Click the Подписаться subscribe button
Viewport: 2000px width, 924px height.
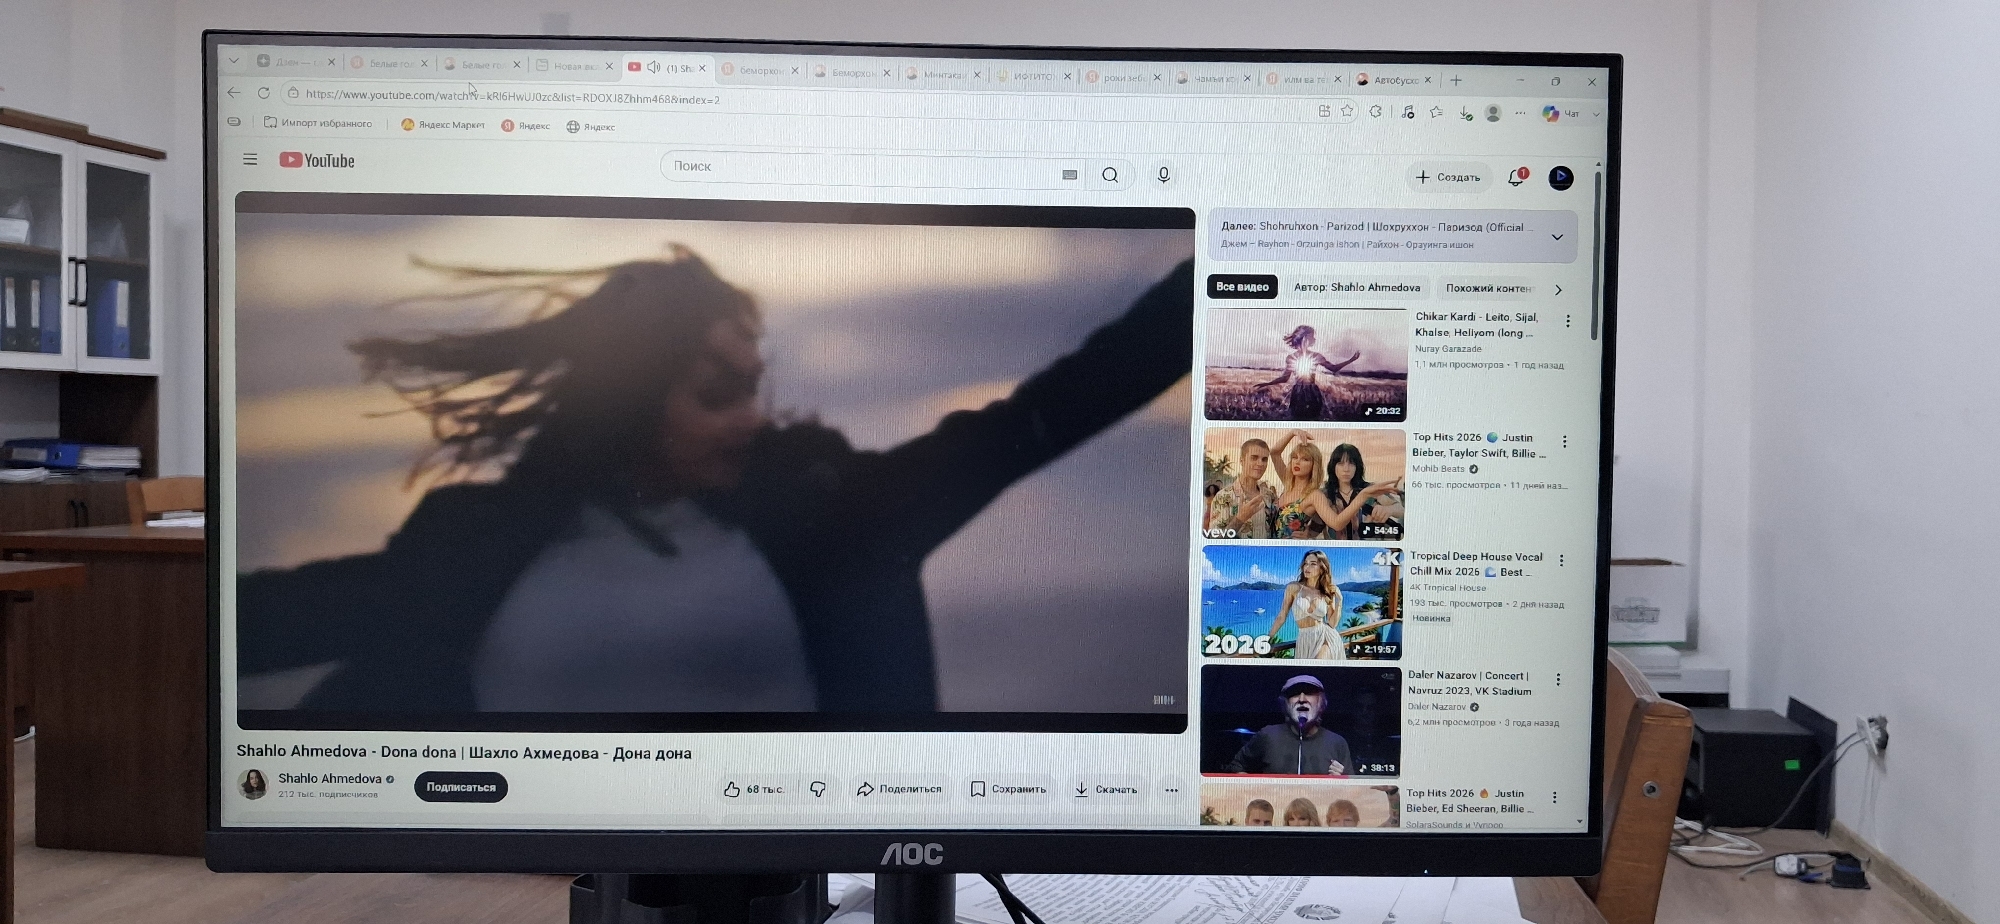click(461, 787)
